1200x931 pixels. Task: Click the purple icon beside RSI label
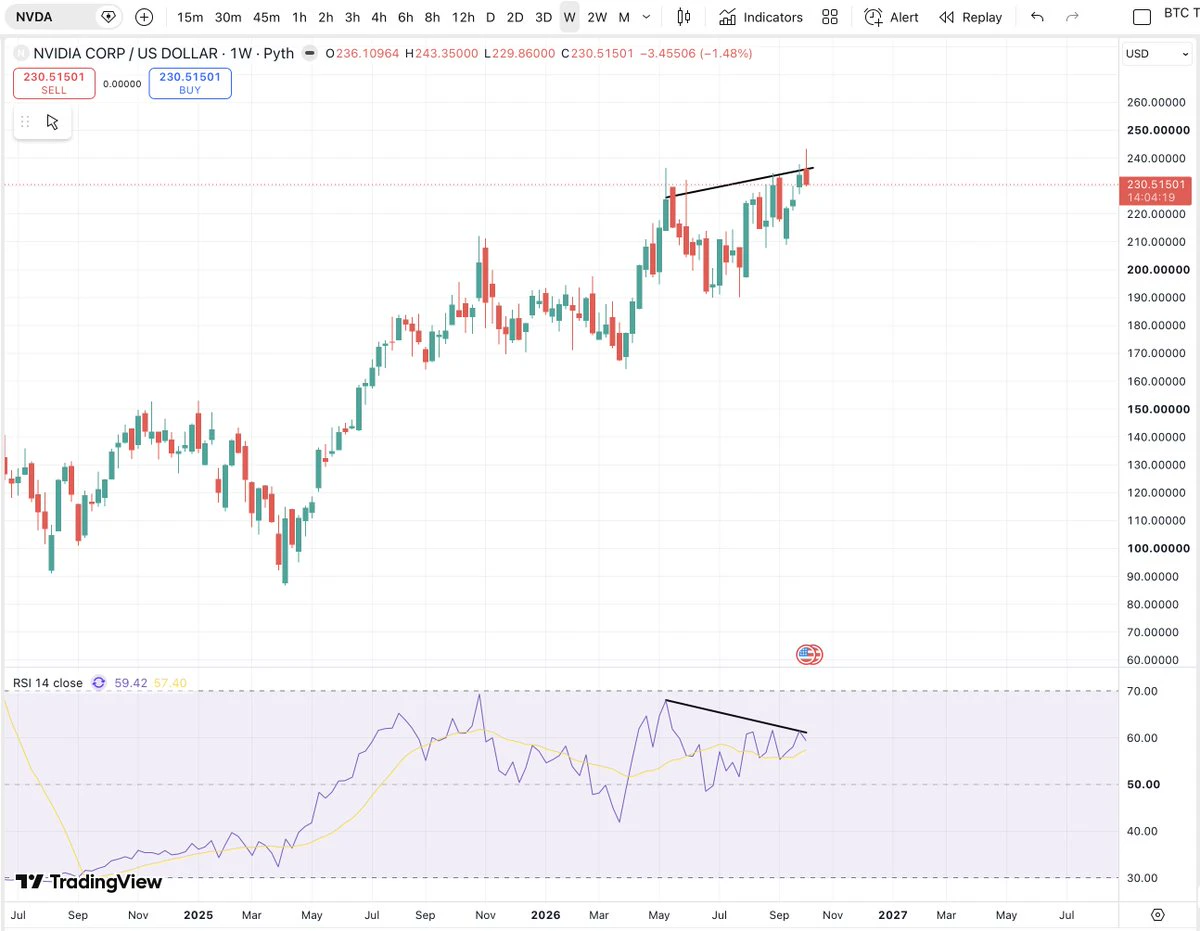click(x=99, y=683)
